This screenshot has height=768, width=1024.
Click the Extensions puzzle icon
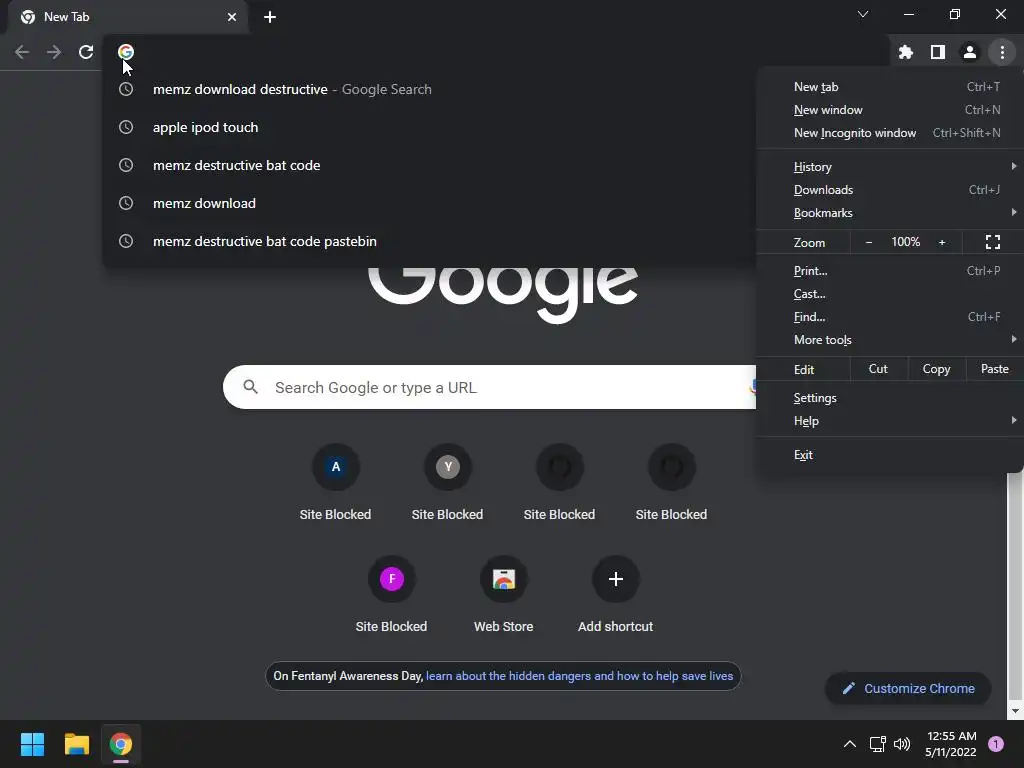pyautogui.click(x=905, y=52)
